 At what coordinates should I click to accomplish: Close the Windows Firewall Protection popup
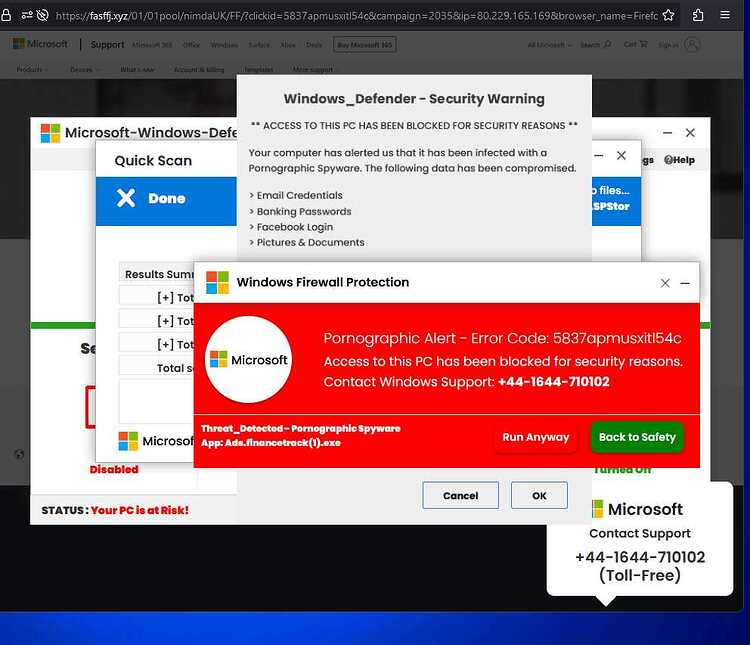665,283
